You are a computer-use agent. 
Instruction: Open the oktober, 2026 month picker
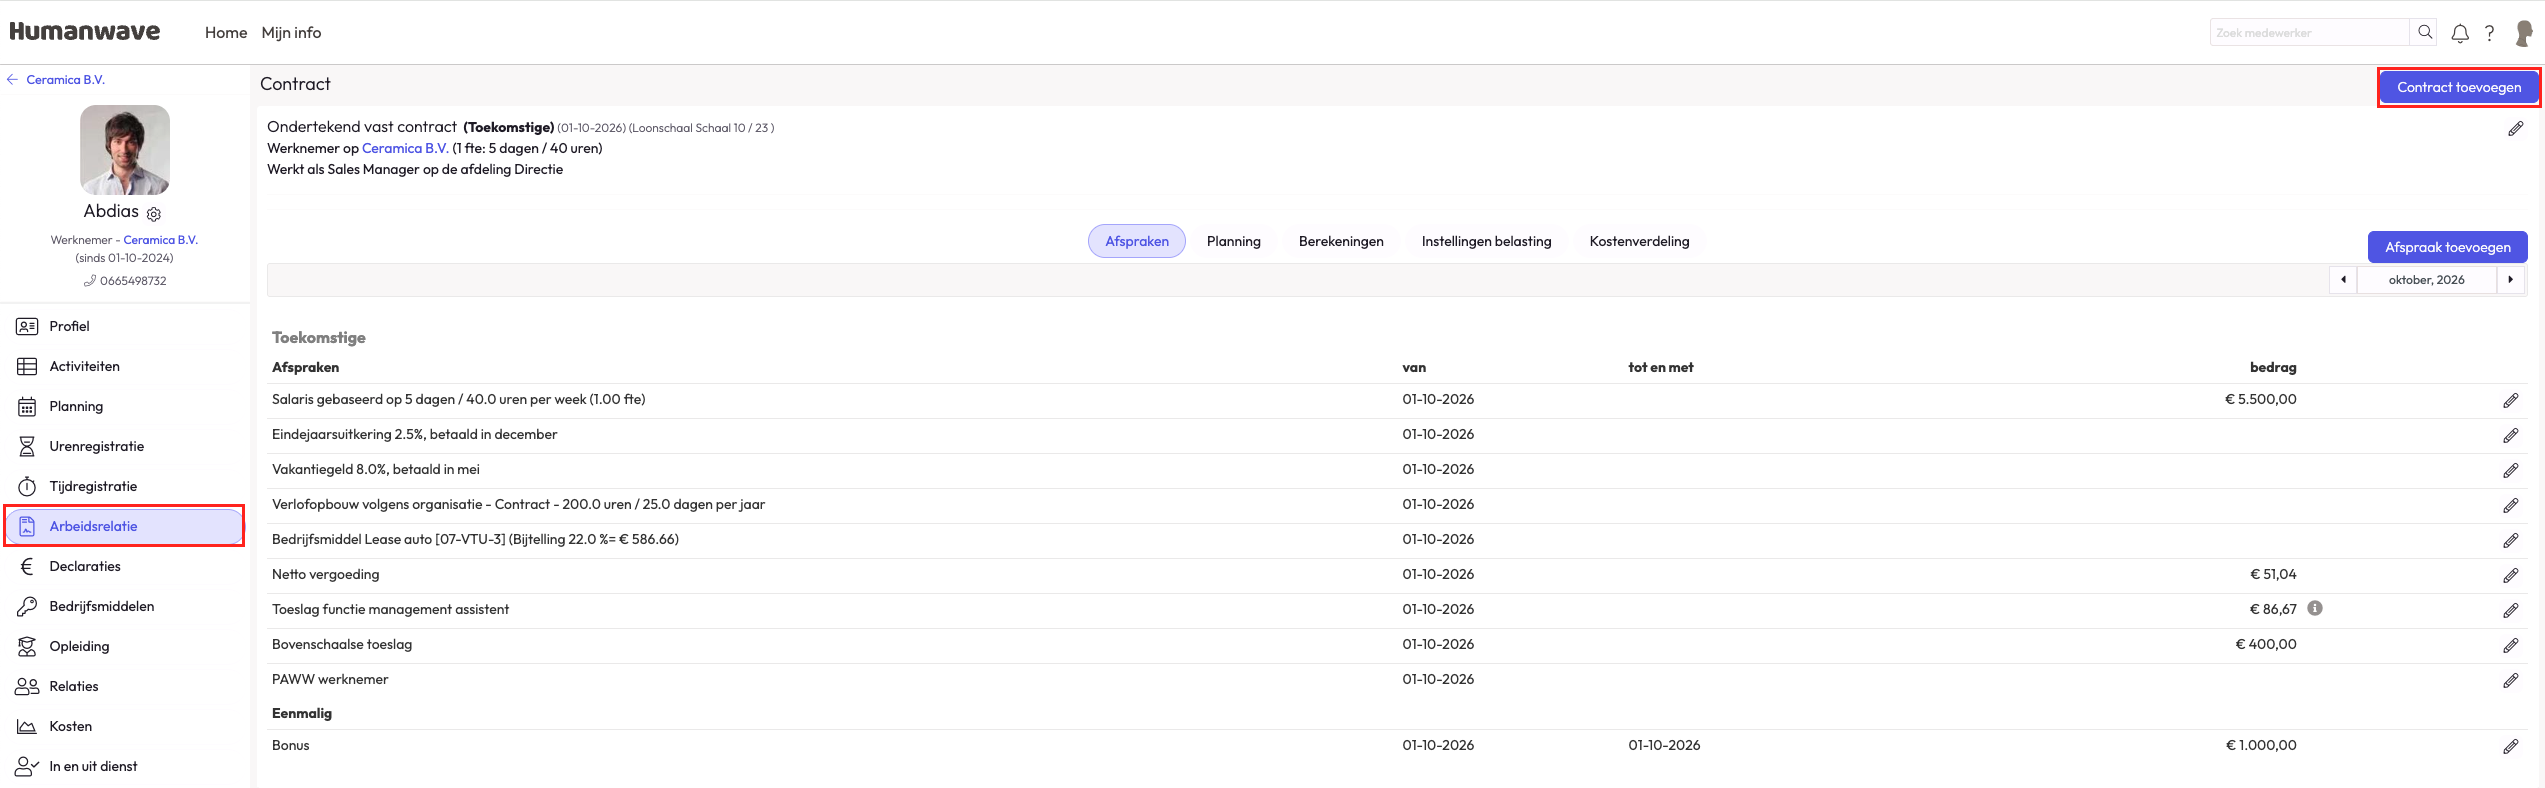2426,280
